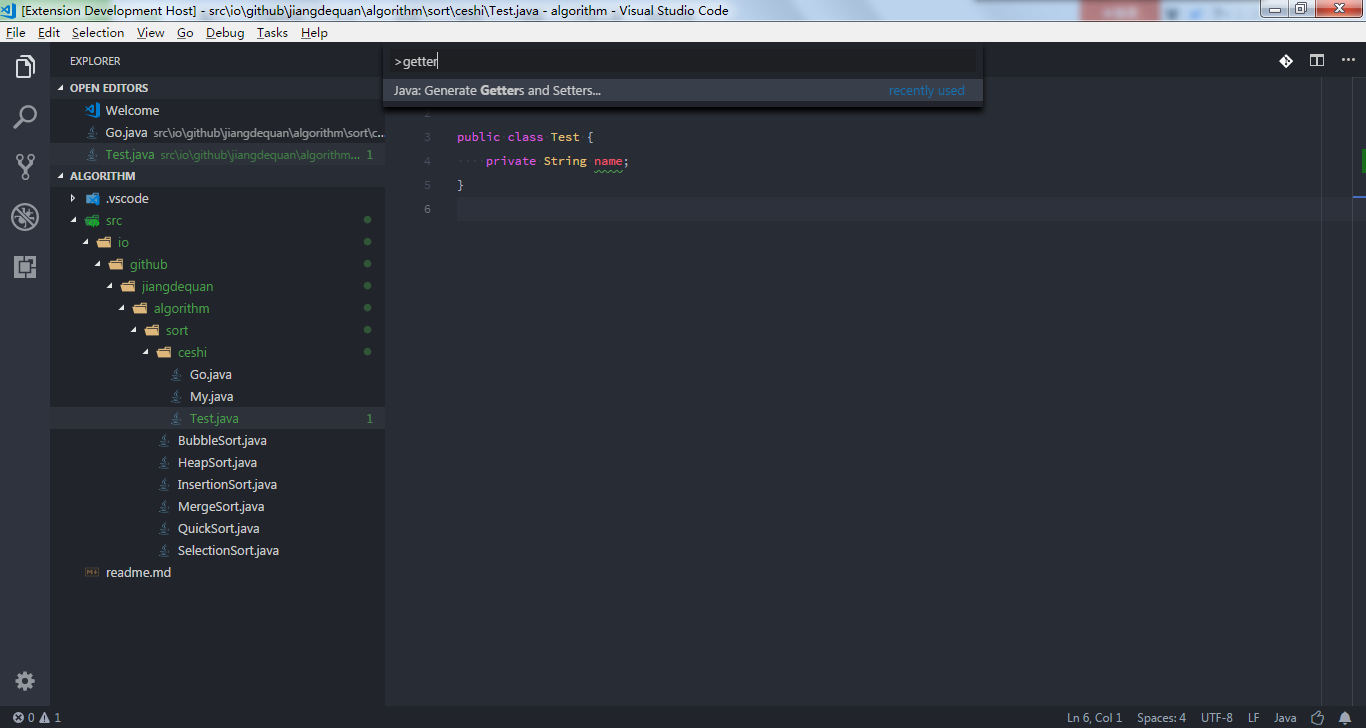Image resolution: width=1366 pixels, height=728 pixels.
Task: Open Go.java in open editors list
Action: coord(217,132)
